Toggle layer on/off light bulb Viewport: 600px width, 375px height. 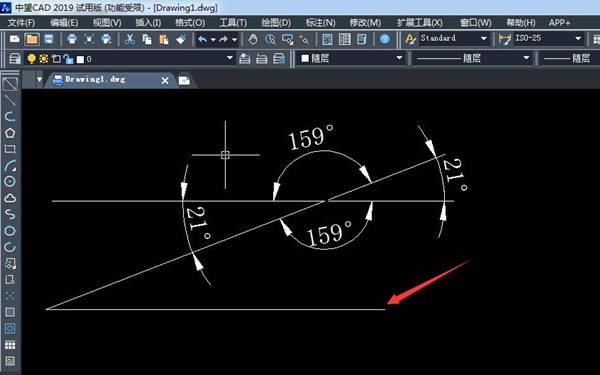point(31,59)
